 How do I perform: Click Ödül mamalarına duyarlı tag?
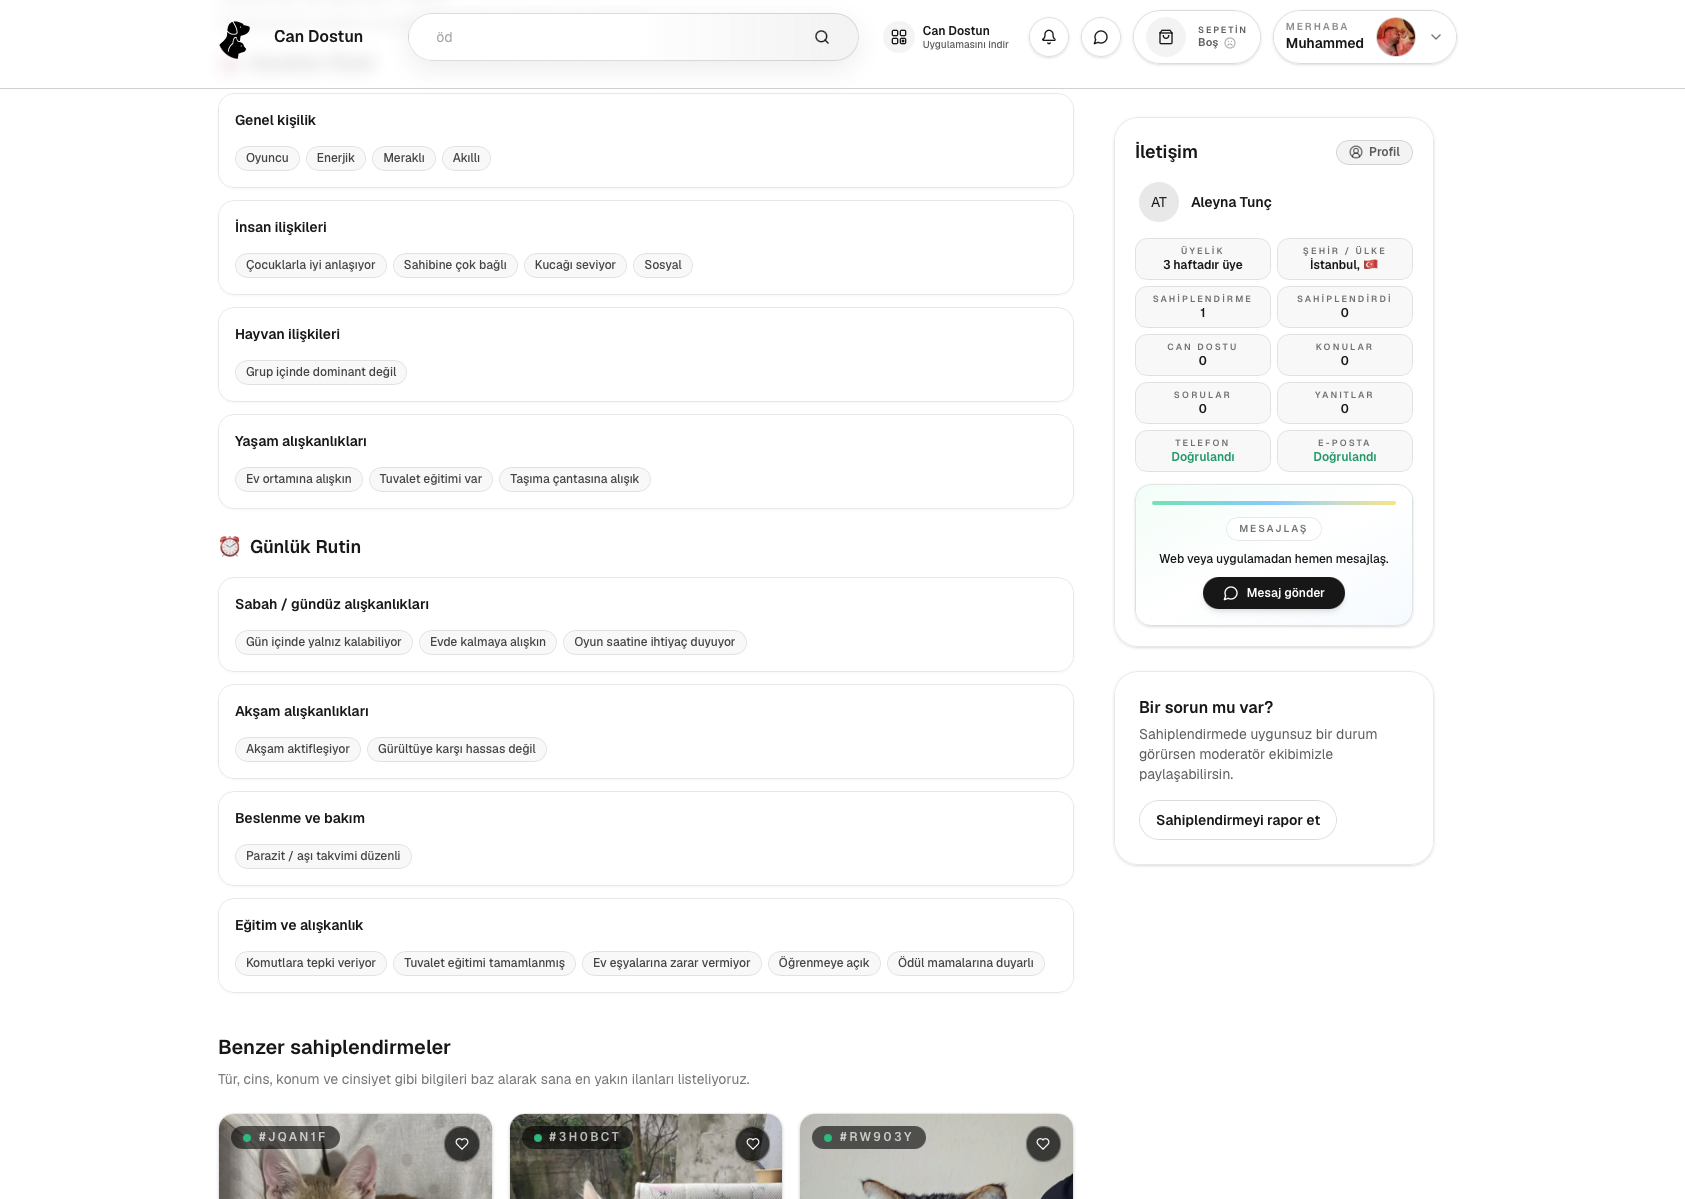[966, 963]
